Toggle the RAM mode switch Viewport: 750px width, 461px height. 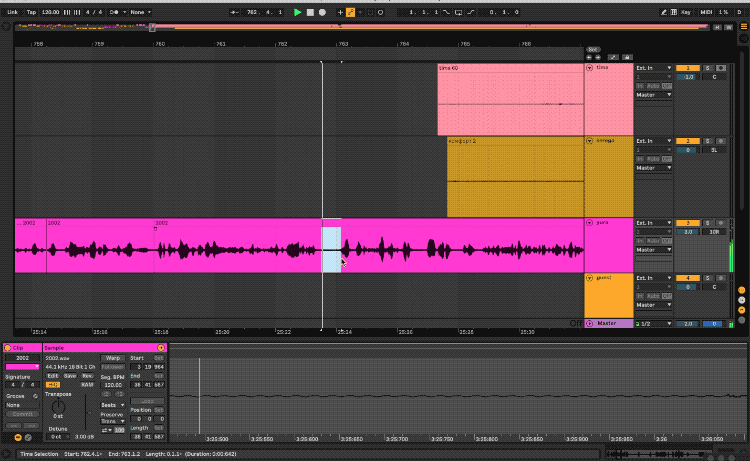coord(87,385)
